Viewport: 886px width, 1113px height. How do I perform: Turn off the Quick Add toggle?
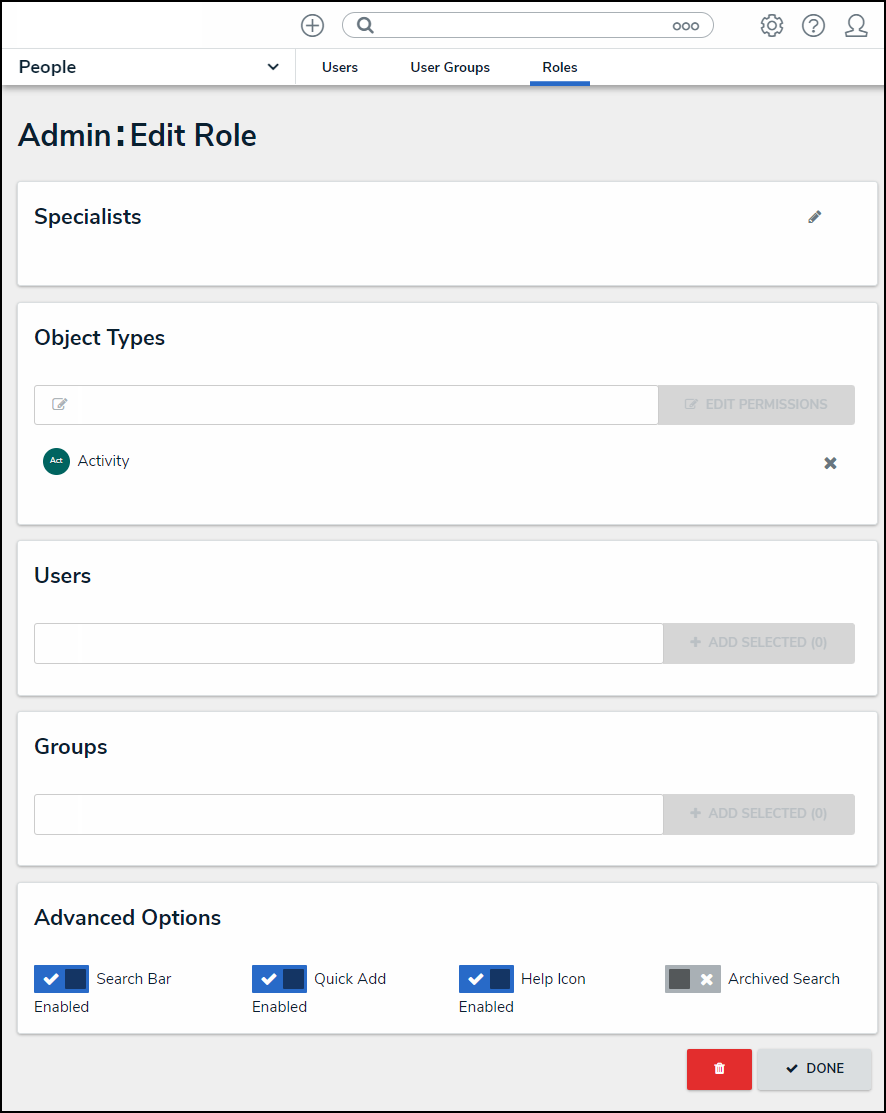[279, 979]
